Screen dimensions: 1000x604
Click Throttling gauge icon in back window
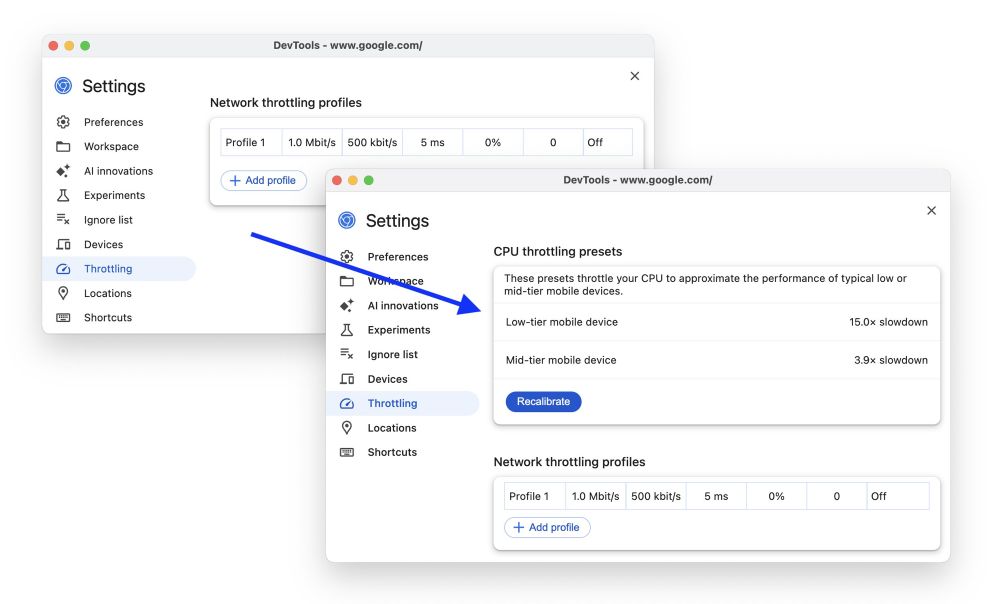(63, 269)
